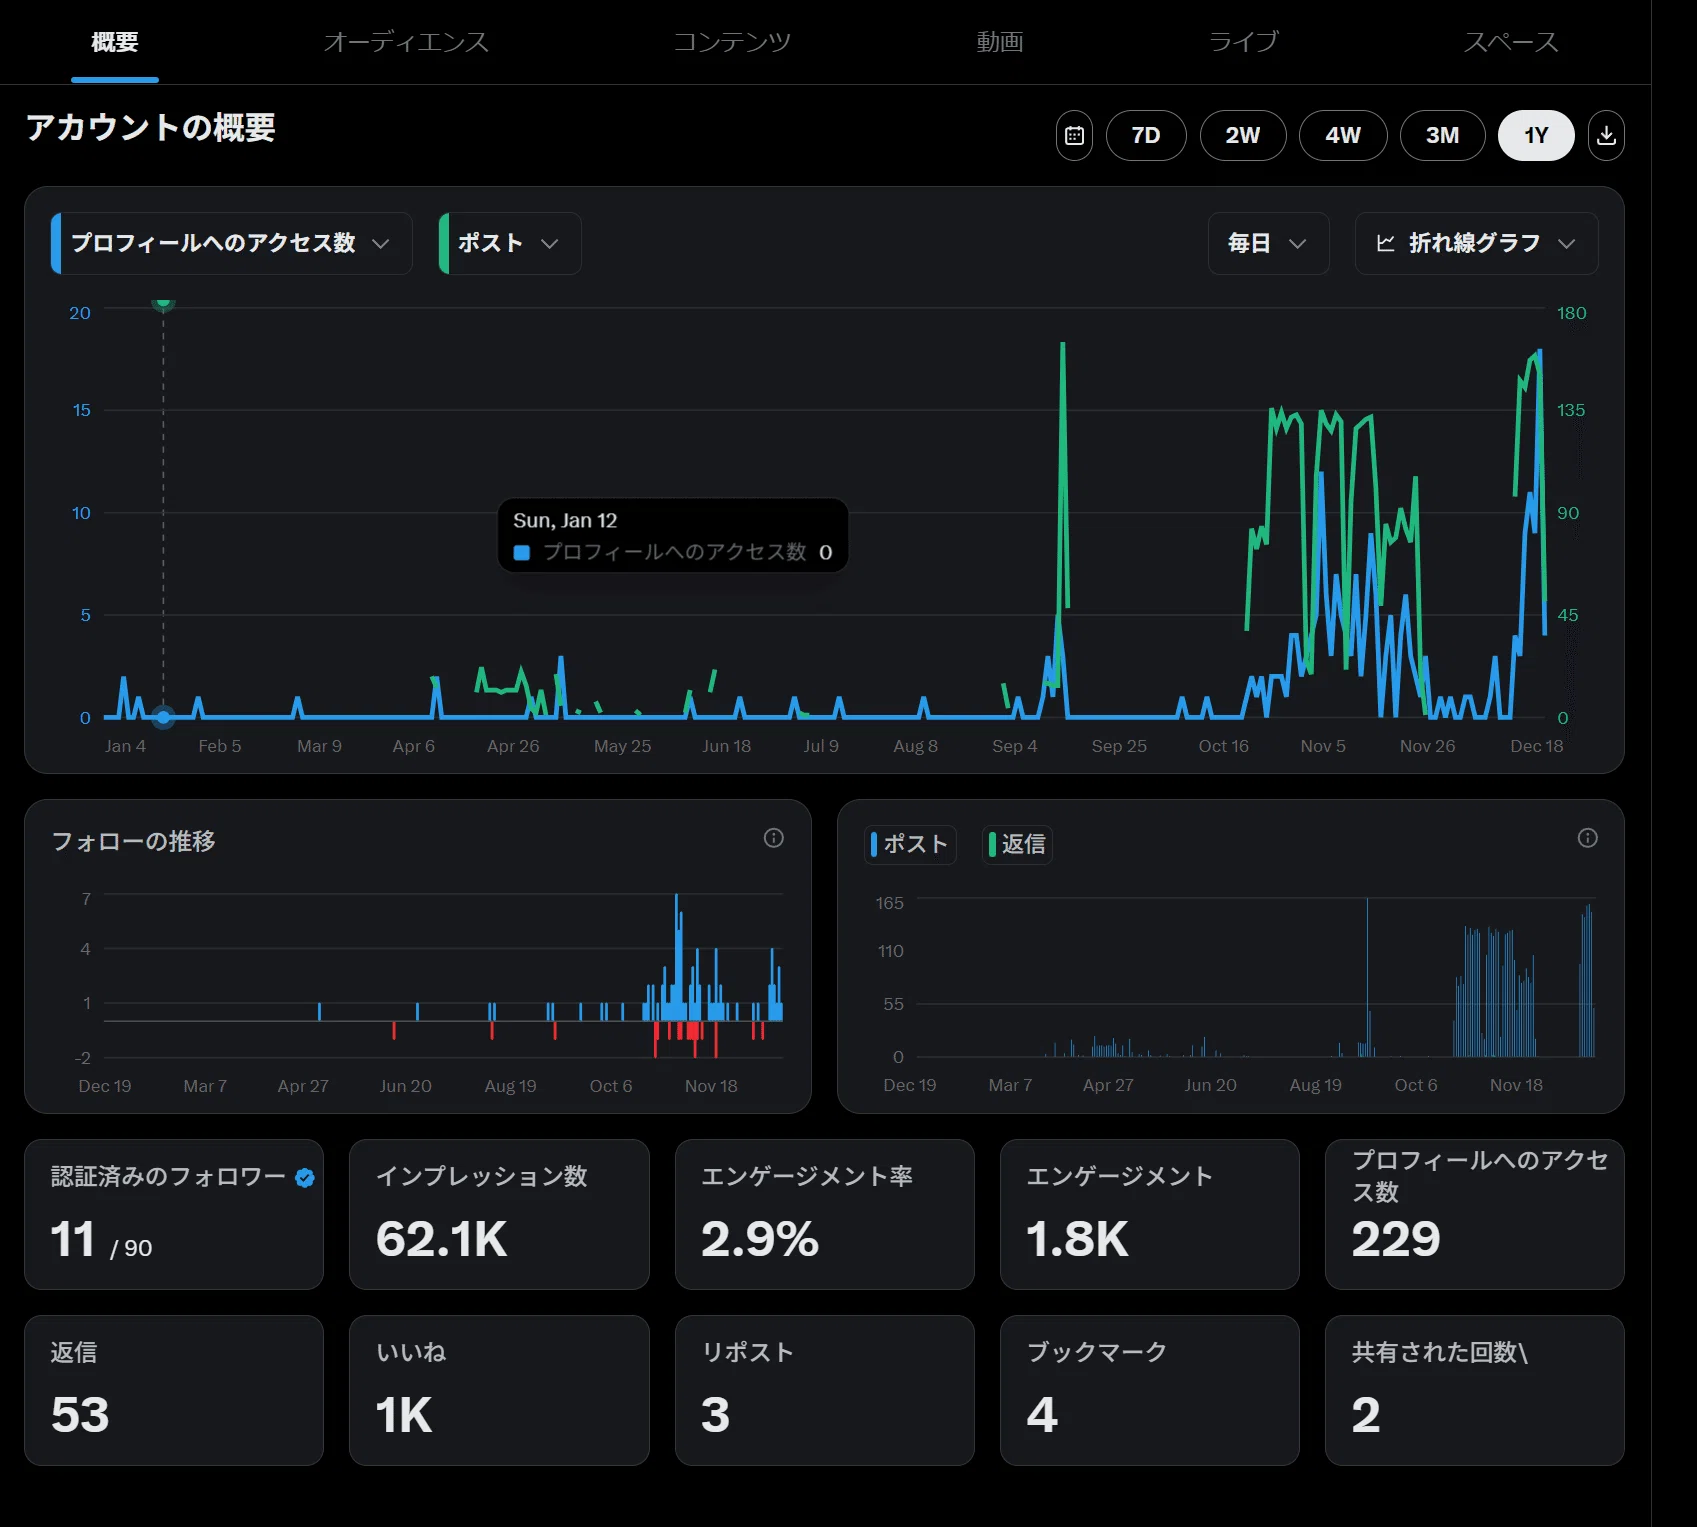Open the スペース tab
The width and height of the screenshot is (1697, 1527).
pos(1511,42)
